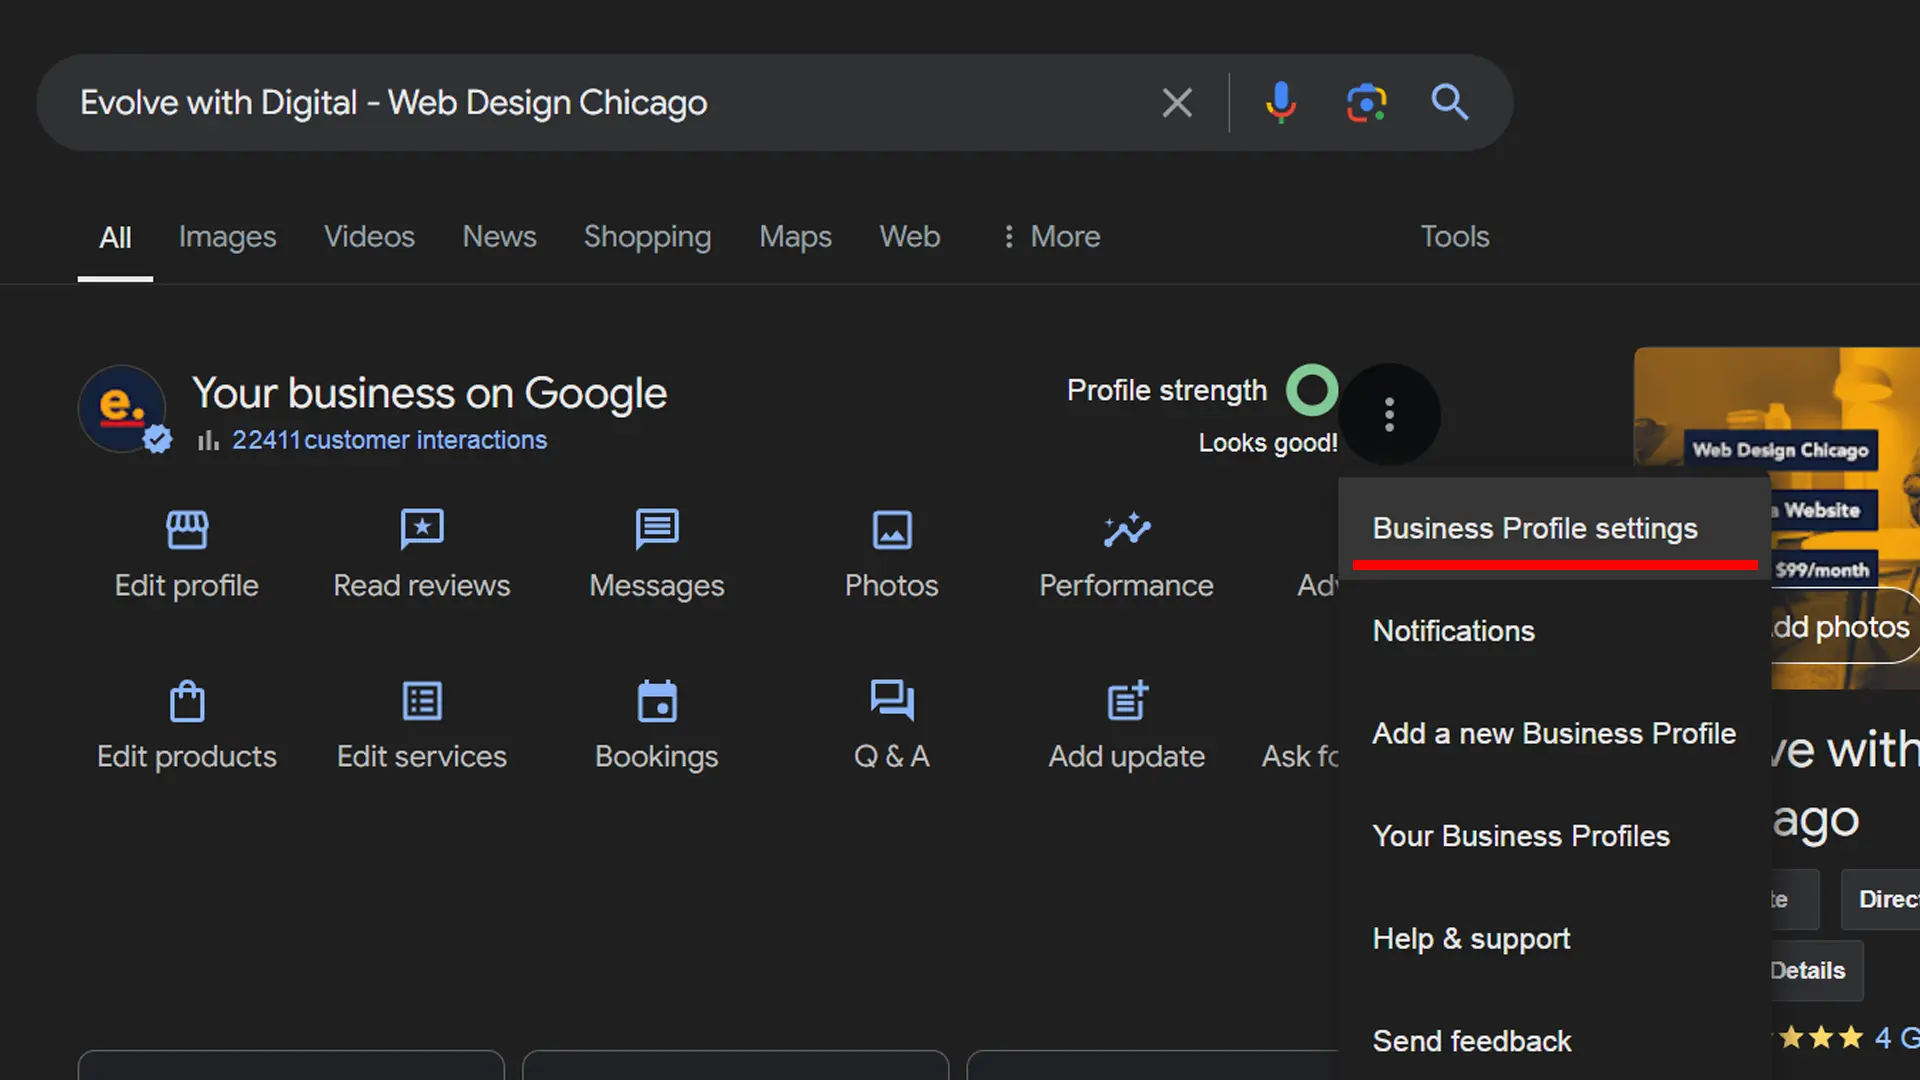Select the All results tab
The image size is (1920, 1080).
click(115, 238)
